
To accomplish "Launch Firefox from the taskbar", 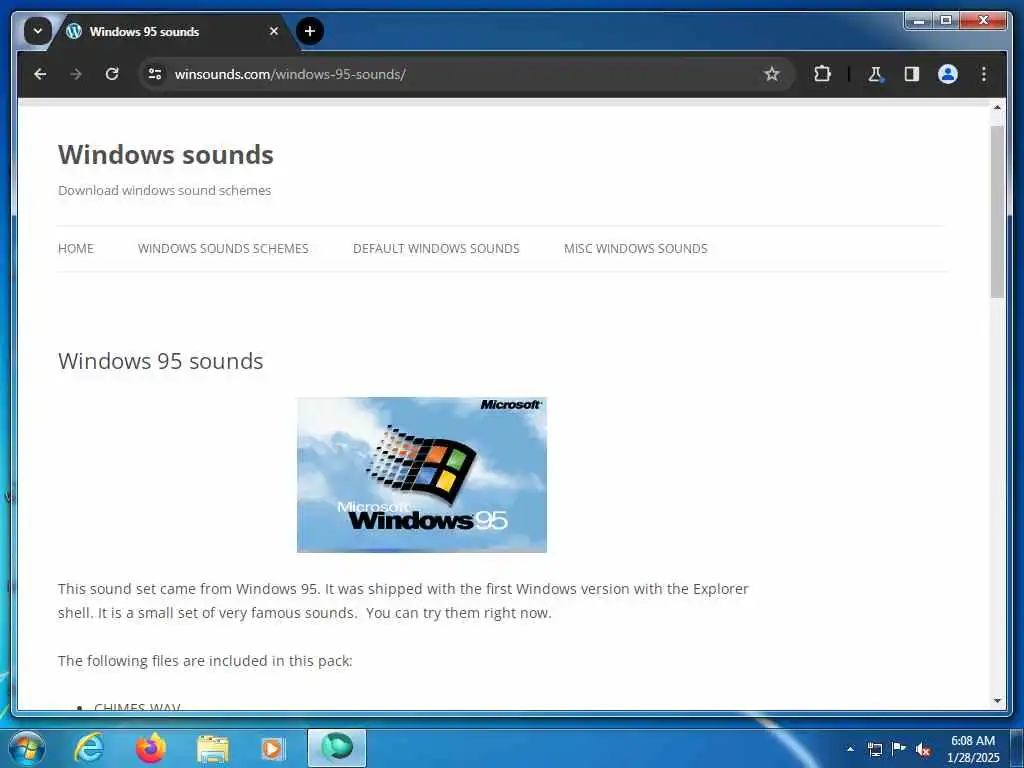I will pyautogui.click(x=150, y=748).
